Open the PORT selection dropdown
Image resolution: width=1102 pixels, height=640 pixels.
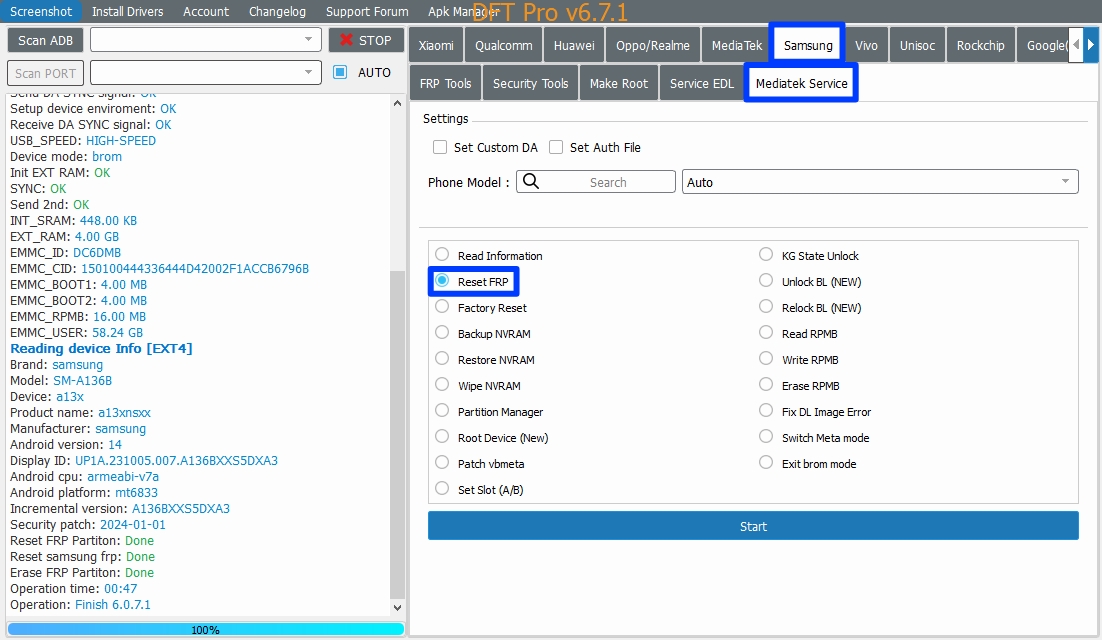coord(206,72)
